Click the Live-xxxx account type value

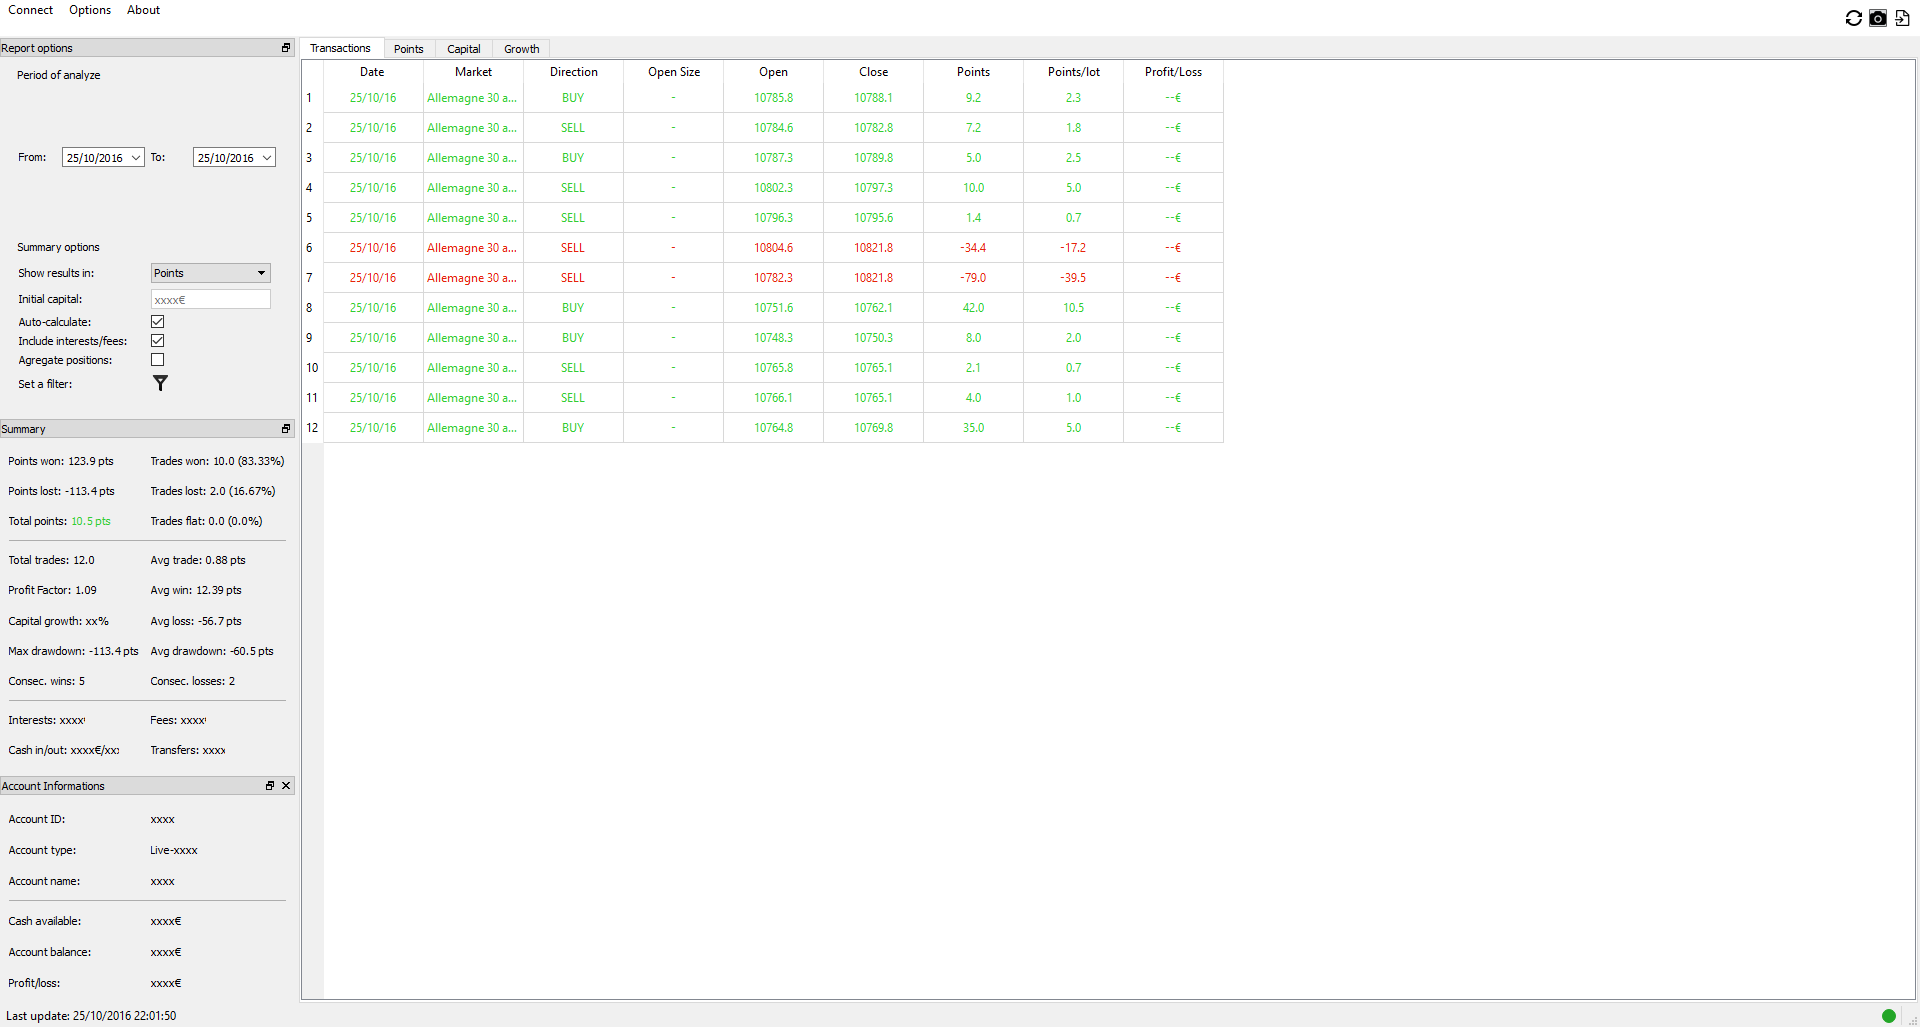tap(174, 850)
